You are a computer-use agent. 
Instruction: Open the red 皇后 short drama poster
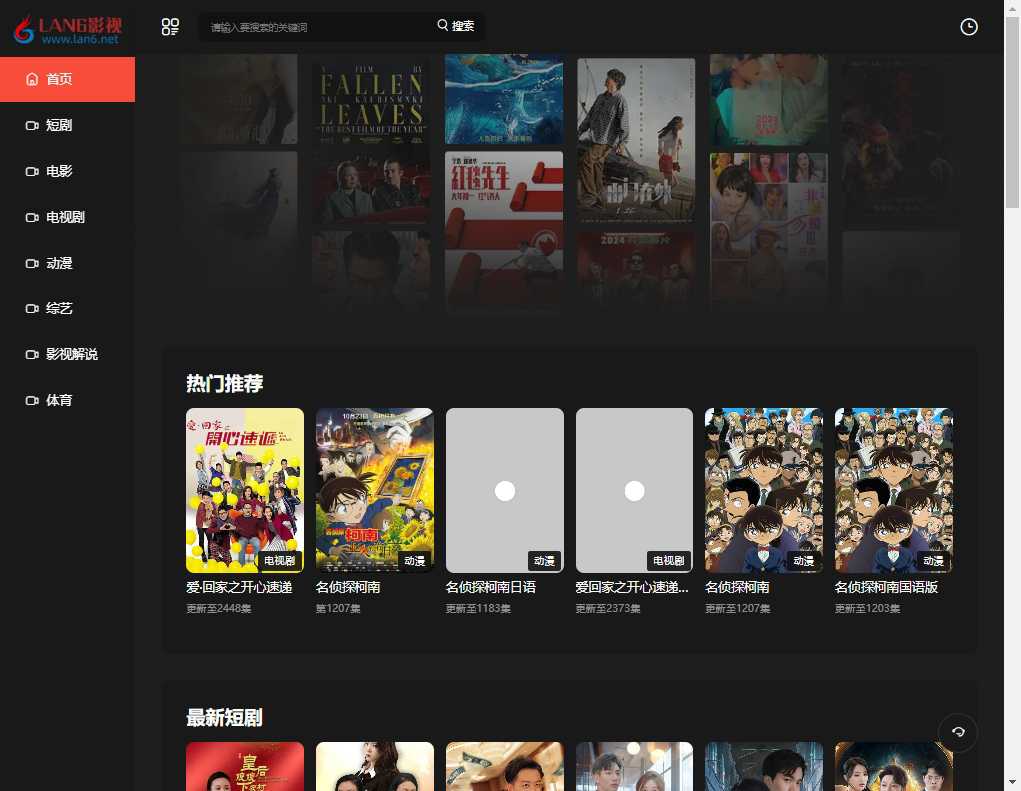click(x=245, y=766)
